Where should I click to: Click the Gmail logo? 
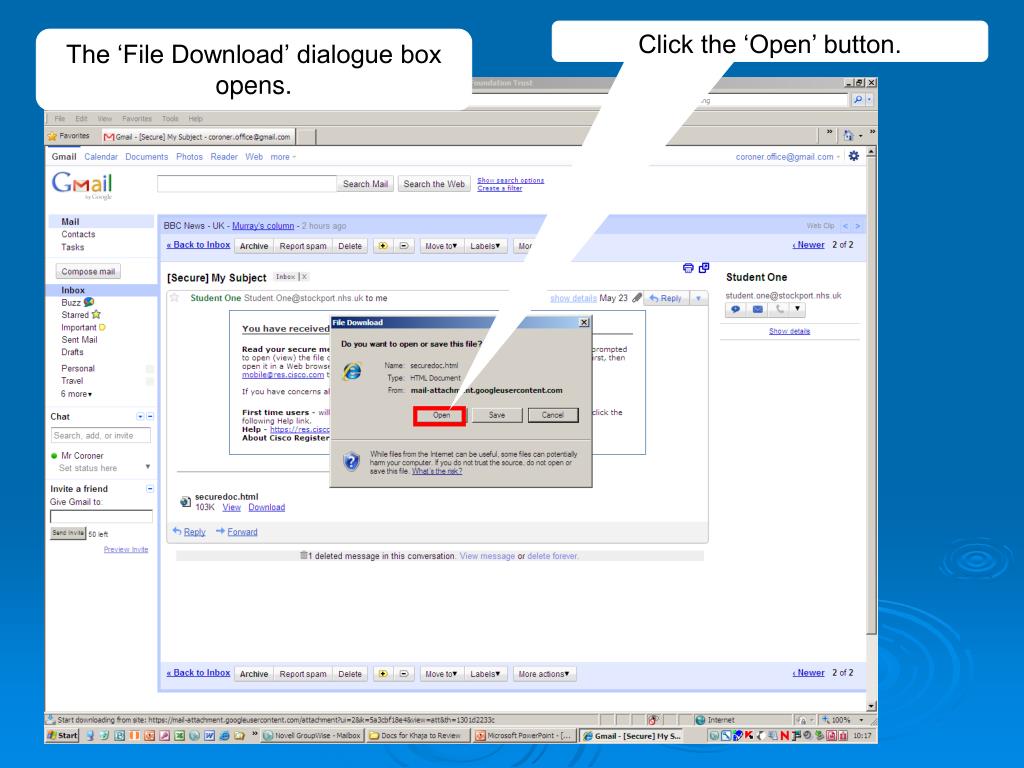click(82, 185)
